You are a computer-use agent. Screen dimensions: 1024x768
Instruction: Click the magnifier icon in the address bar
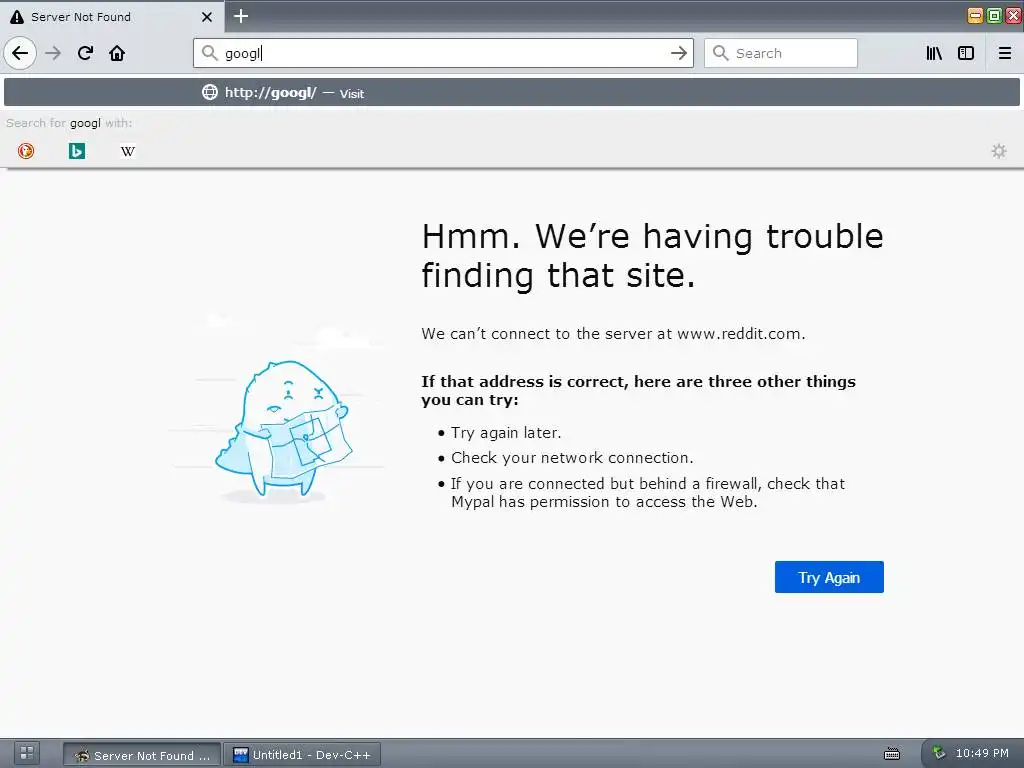click(209, 53)
